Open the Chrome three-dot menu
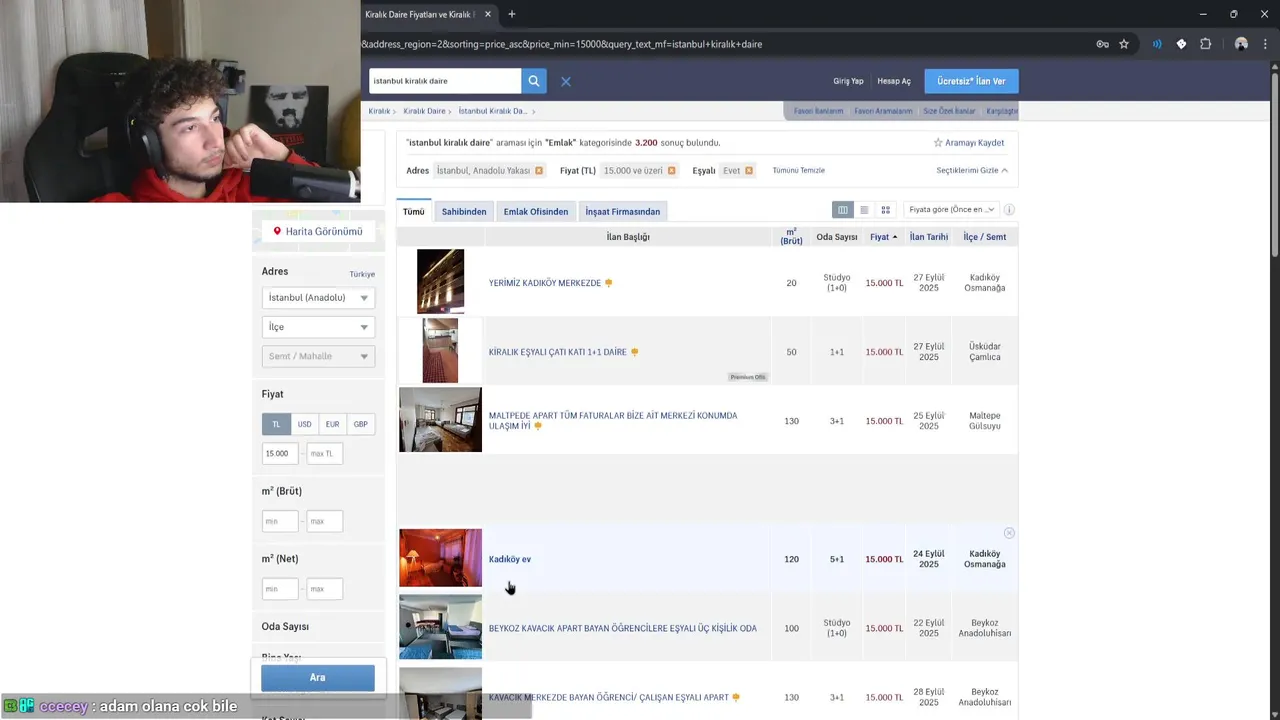Viewport: 1280px width, 720px height. [1265, 44]
